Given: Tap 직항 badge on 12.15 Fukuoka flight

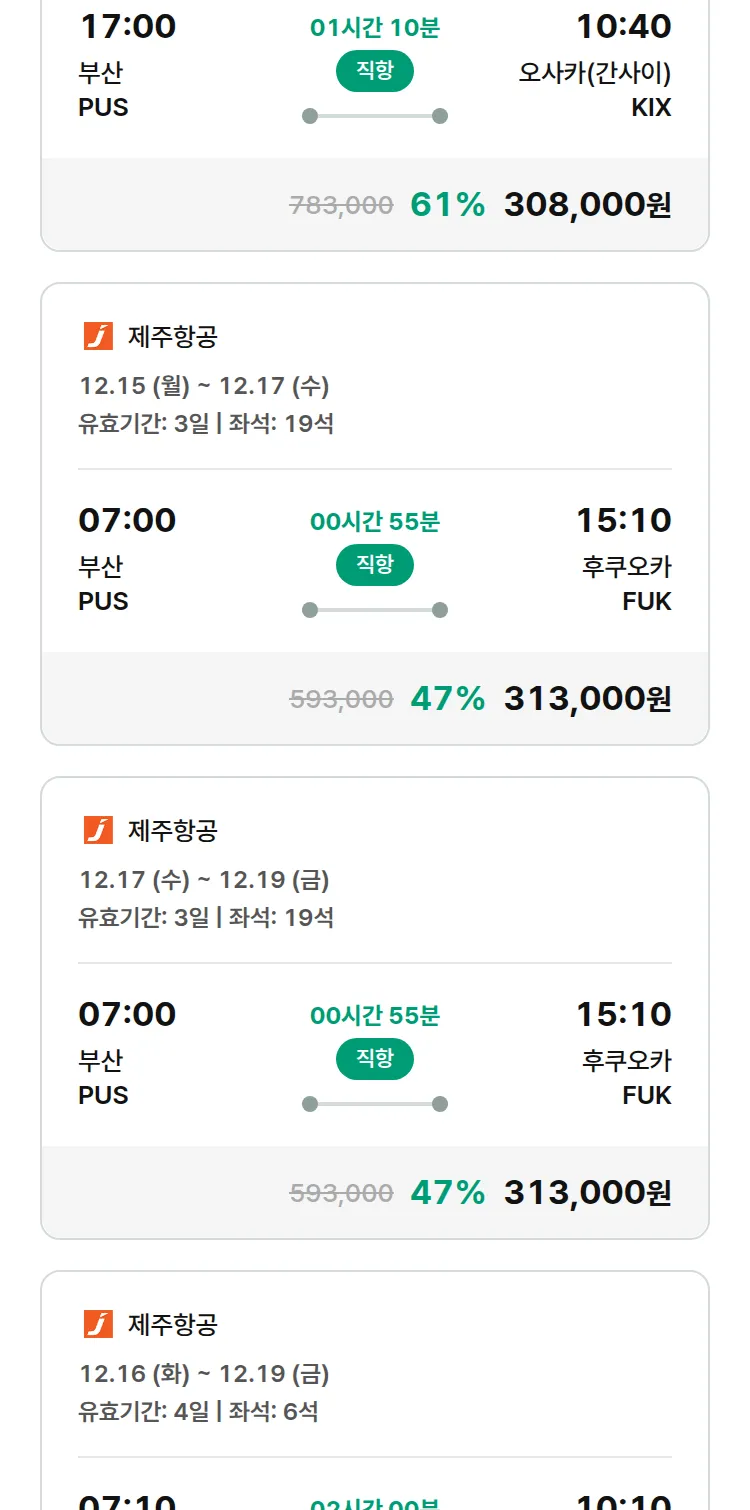Looking at the screenshot, I should pos(374,565).
